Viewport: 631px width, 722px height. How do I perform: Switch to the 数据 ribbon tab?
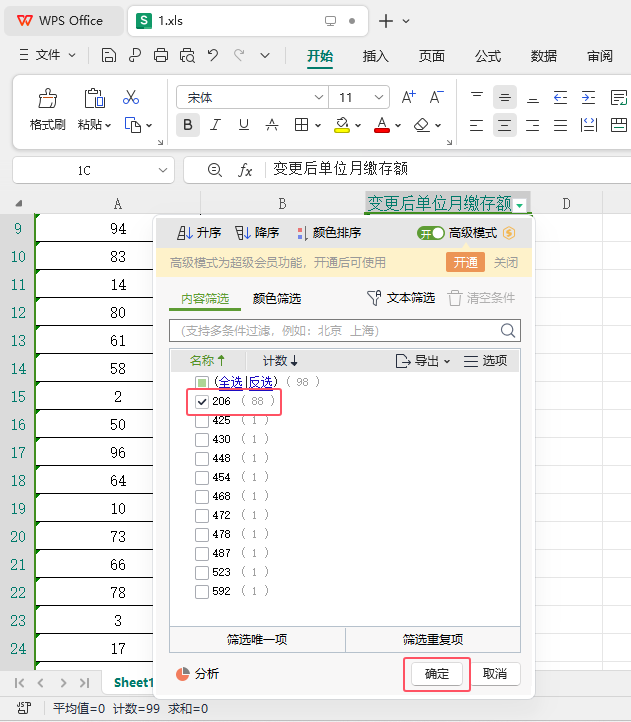pyautogui.click(x=543, y=56)
